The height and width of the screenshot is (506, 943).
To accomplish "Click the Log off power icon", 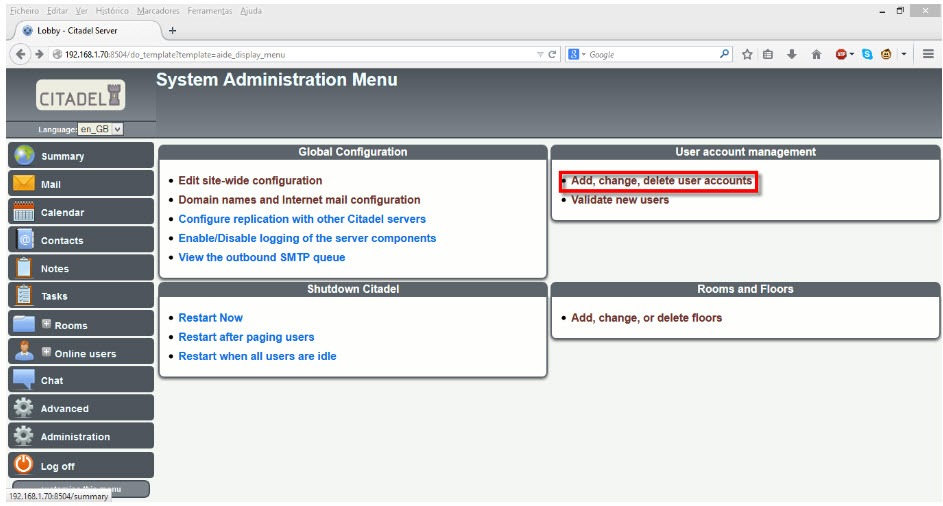I will click(x=24, y=465).
